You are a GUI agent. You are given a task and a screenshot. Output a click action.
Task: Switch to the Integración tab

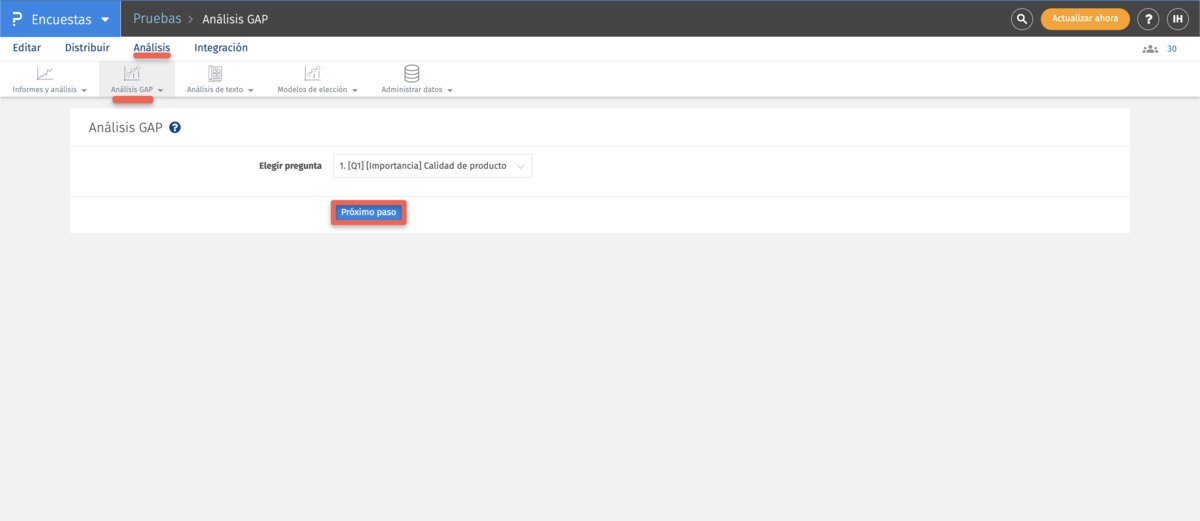click(221, 48)
